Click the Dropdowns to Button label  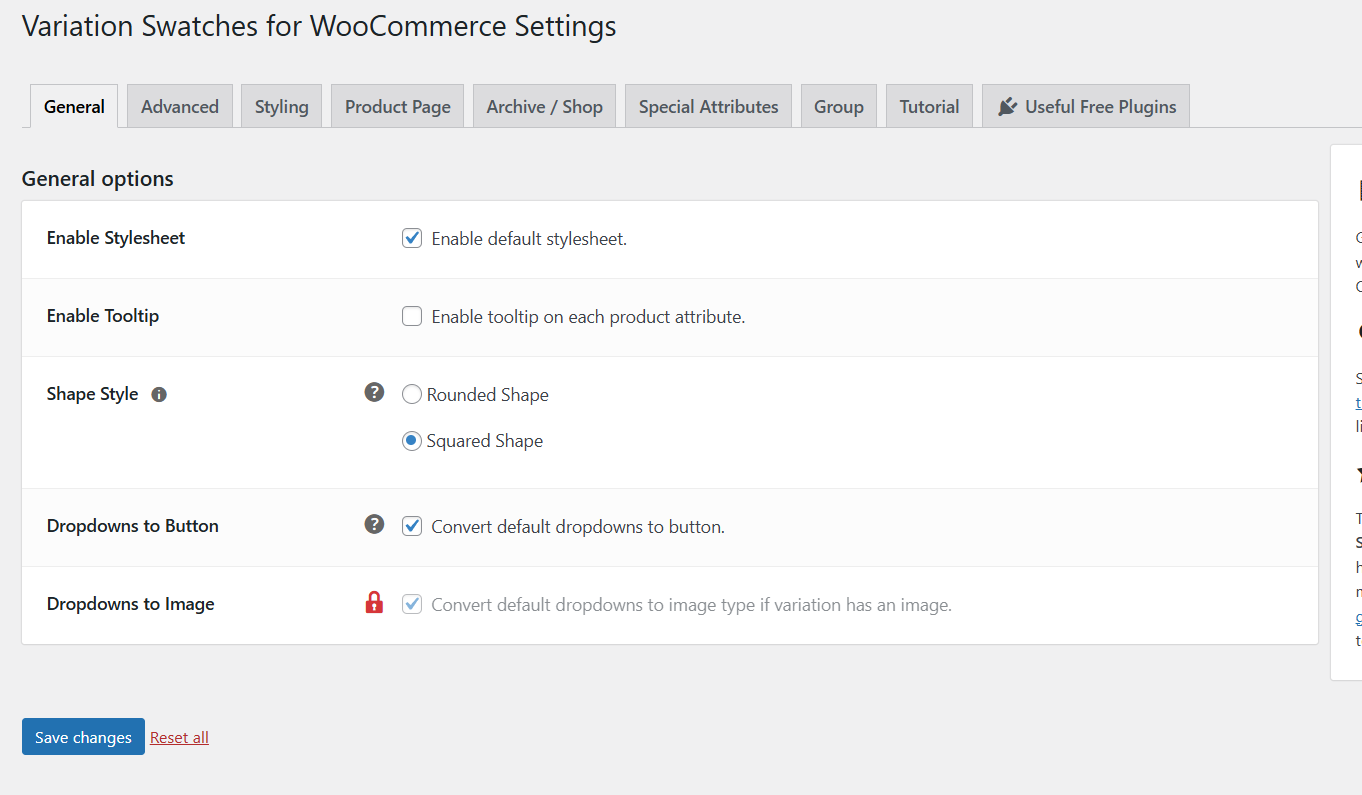tap(133, 526)
